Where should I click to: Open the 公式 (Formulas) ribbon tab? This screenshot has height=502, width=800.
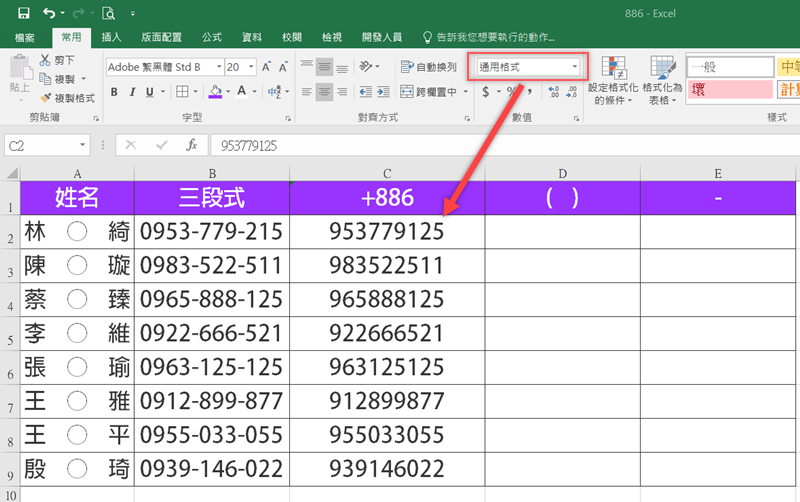pos(212,37)
